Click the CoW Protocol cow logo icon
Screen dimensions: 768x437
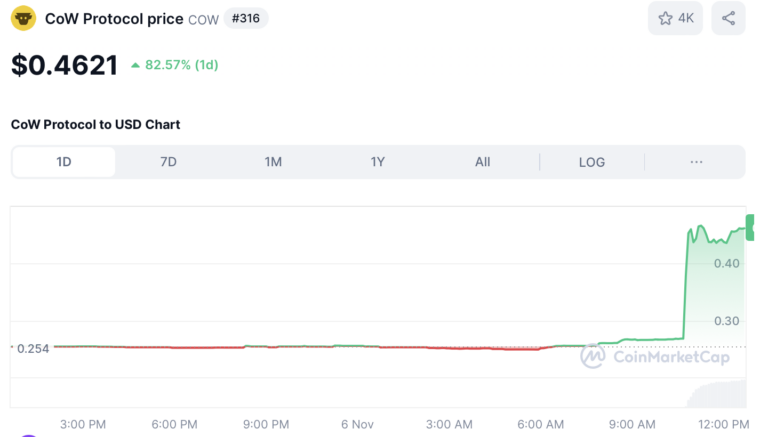pos(23,18)
